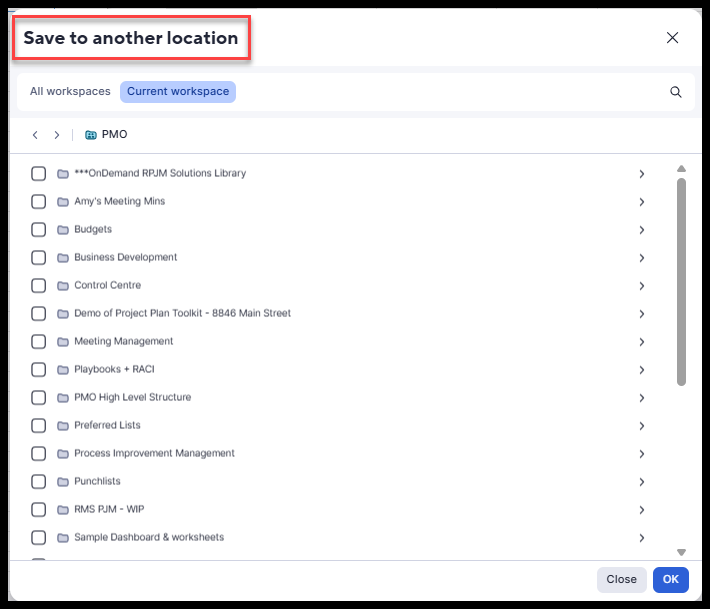
Task: Click folder icon for OnDemand RPJM Solutions Library
Action: tap(63, 173)
